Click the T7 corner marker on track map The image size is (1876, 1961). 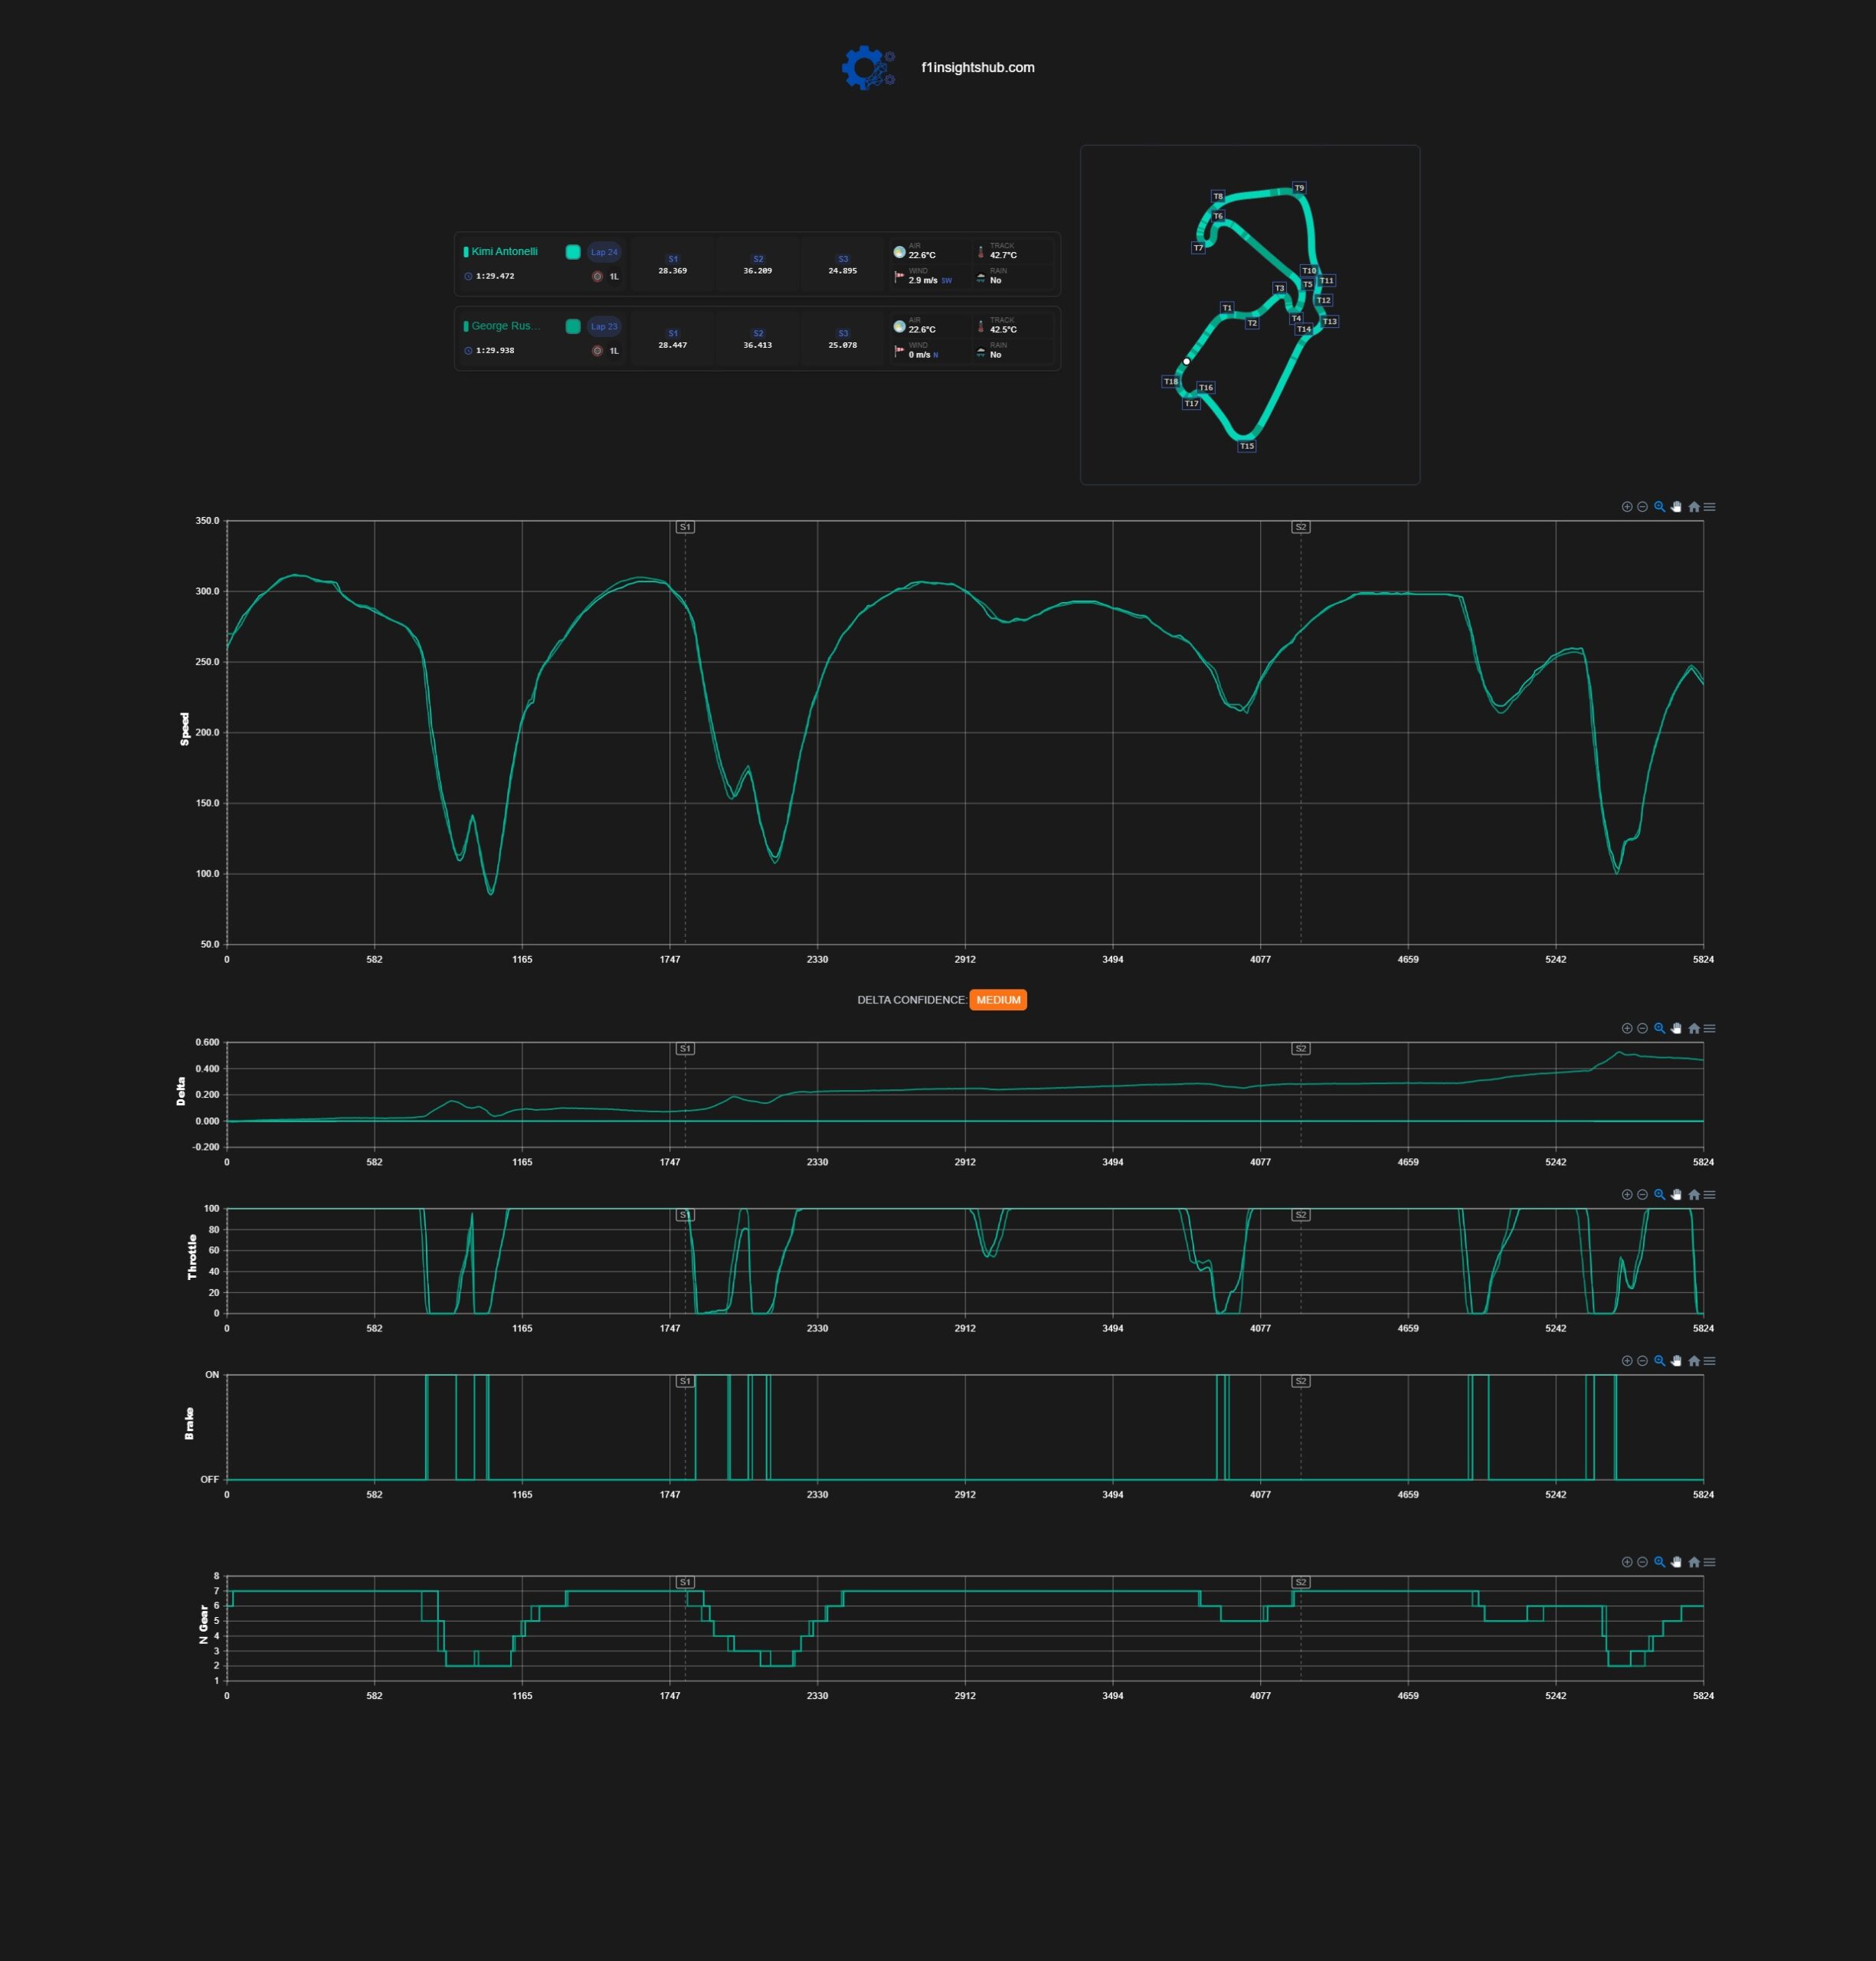(1198, 248)
